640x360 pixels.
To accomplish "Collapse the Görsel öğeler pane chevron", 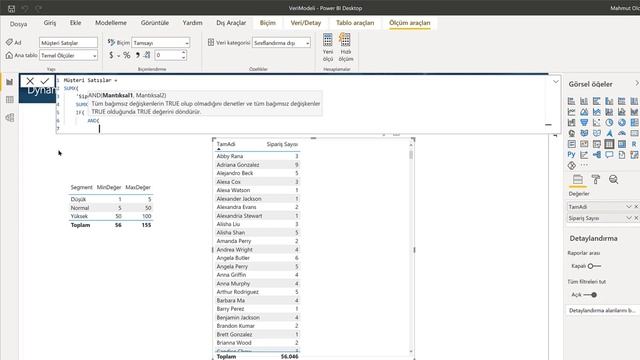I will pos(636,83).
